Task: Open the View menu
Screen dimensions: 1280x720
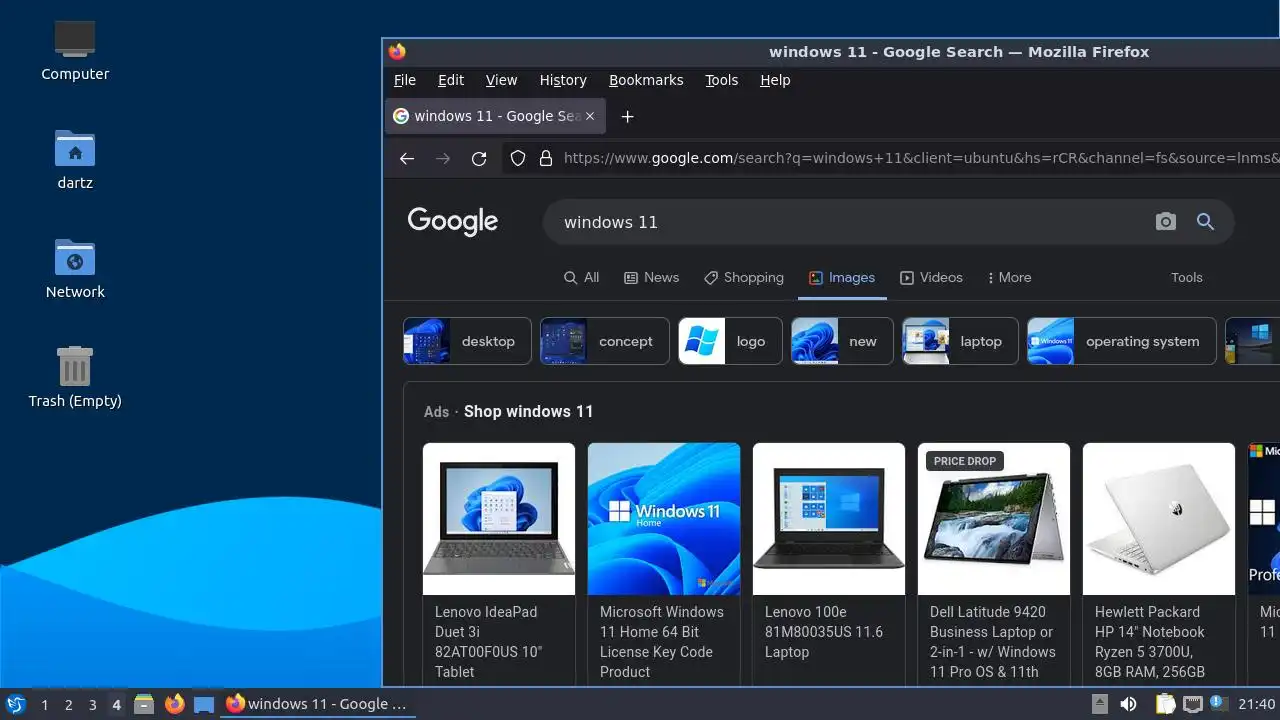Action: 501,80
